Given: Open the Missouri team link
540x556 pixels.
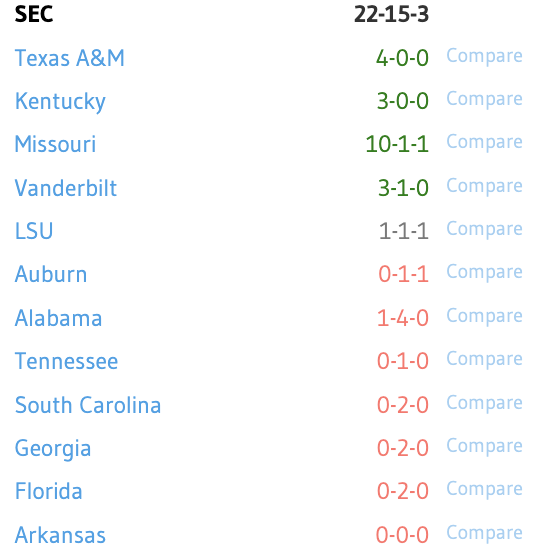Looking at the screenshot, I should [55, 145].
